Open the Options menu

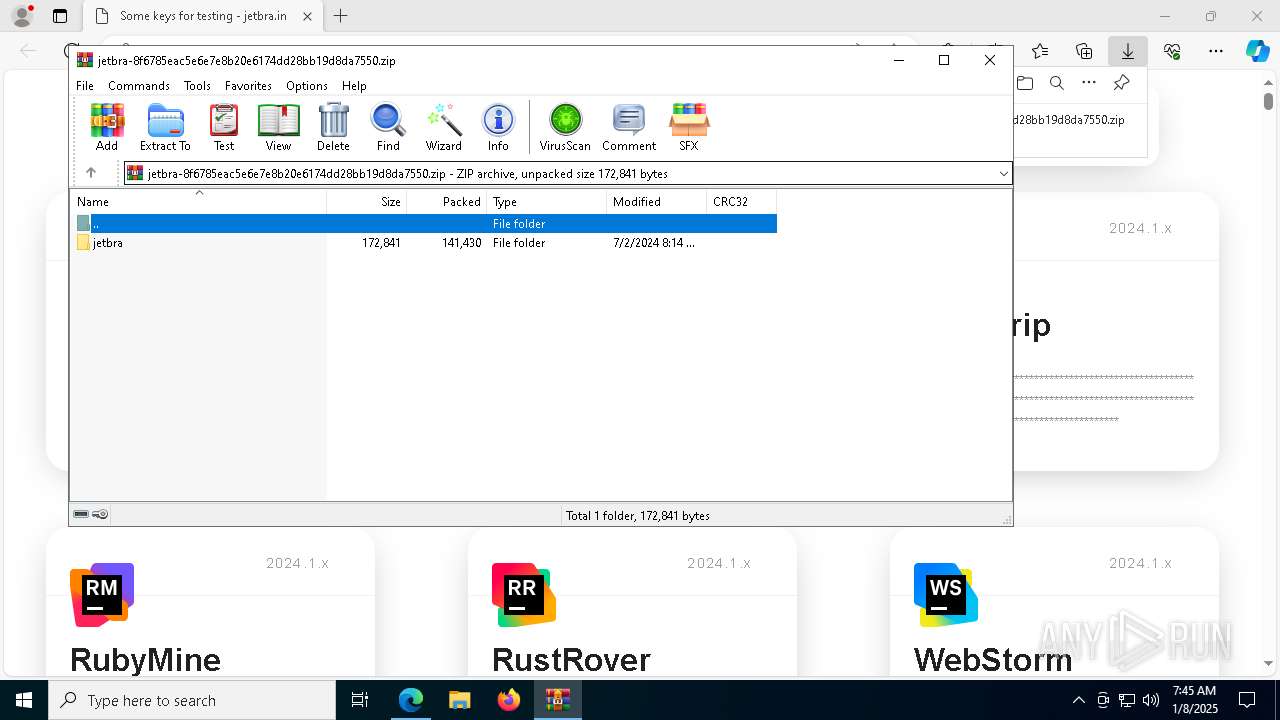tap(307, 86)
